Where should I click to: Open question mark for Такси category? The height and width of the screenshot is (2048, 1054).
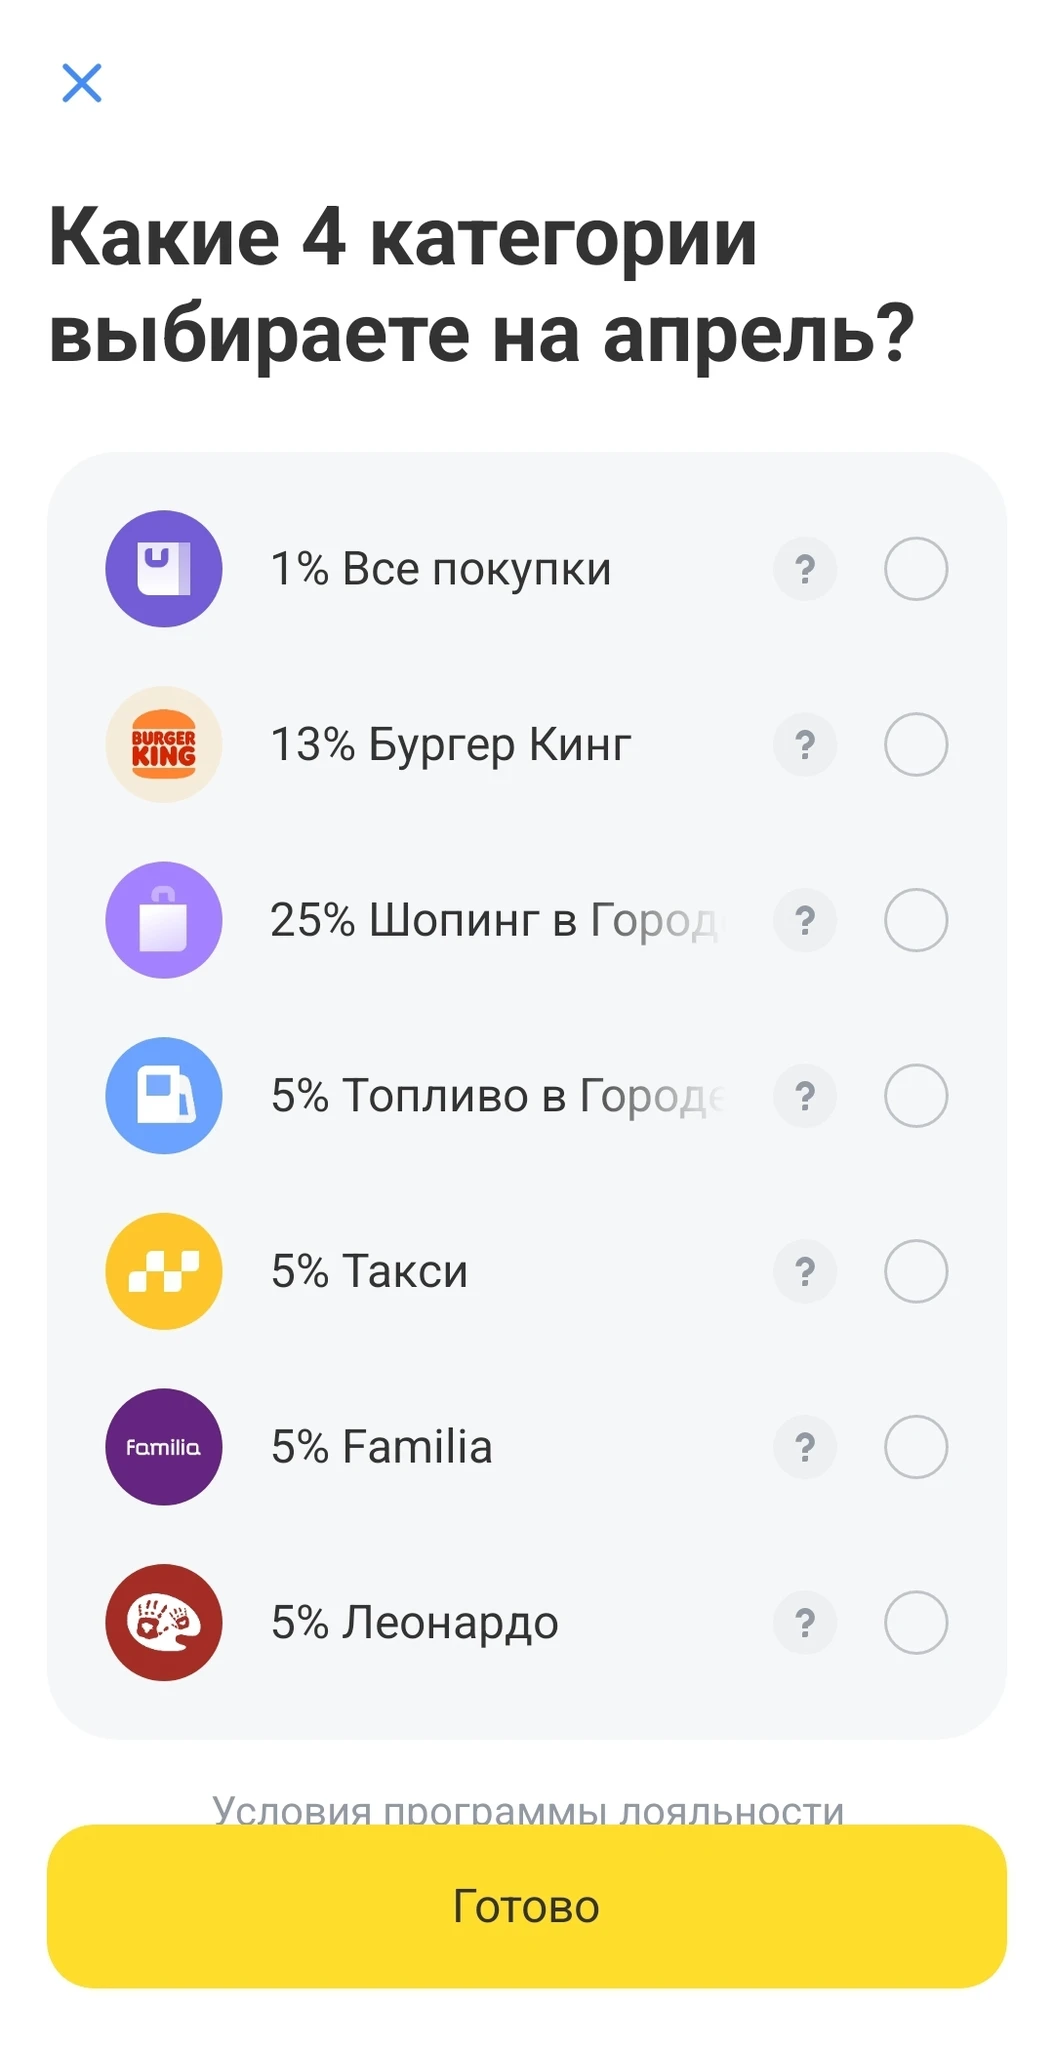tap(805, 1271)
